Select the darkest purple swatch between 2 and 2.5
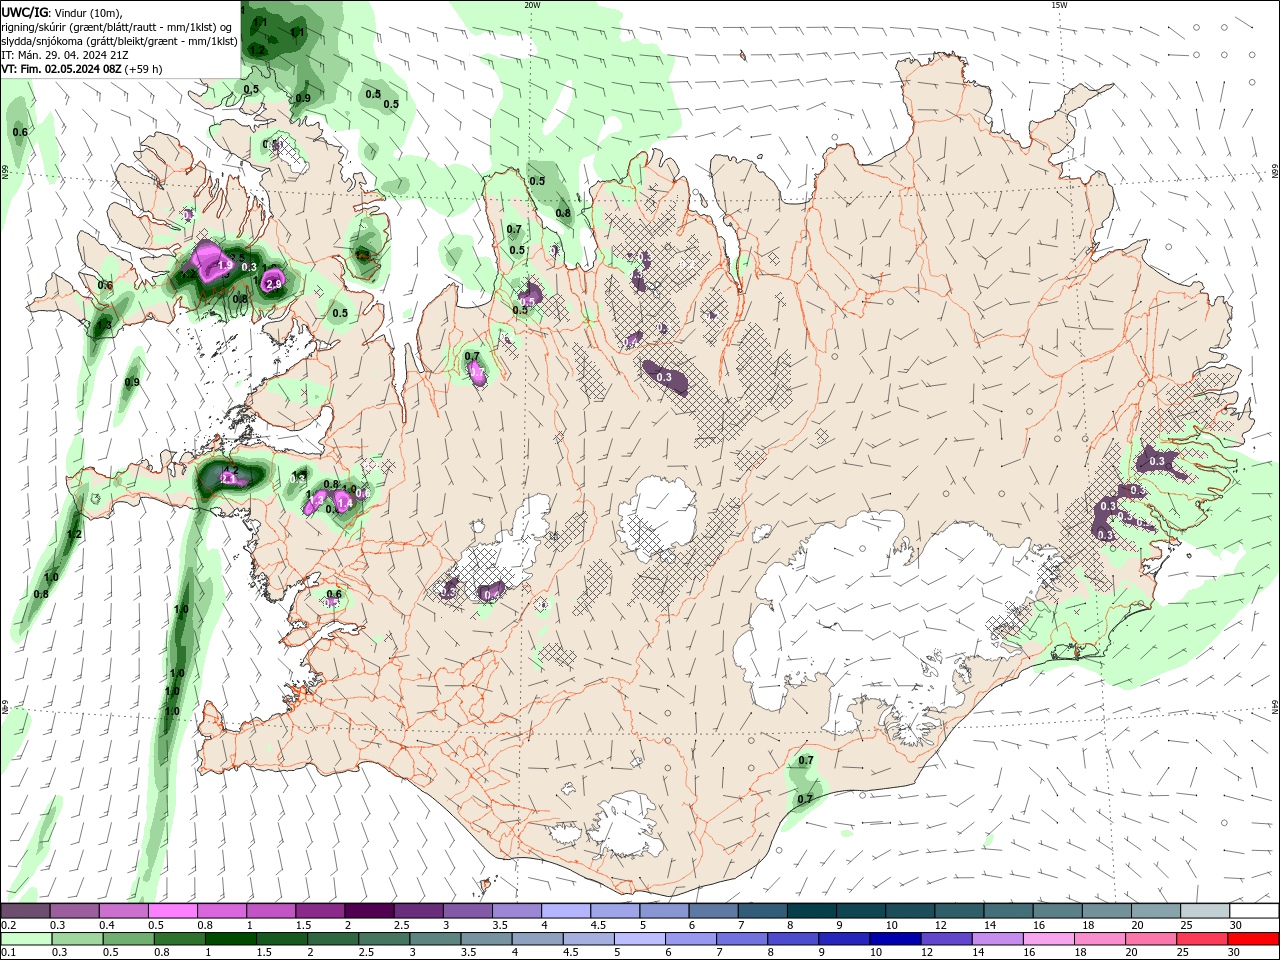The height and width of the screenshot is (960, 1280). coord(369,911)
